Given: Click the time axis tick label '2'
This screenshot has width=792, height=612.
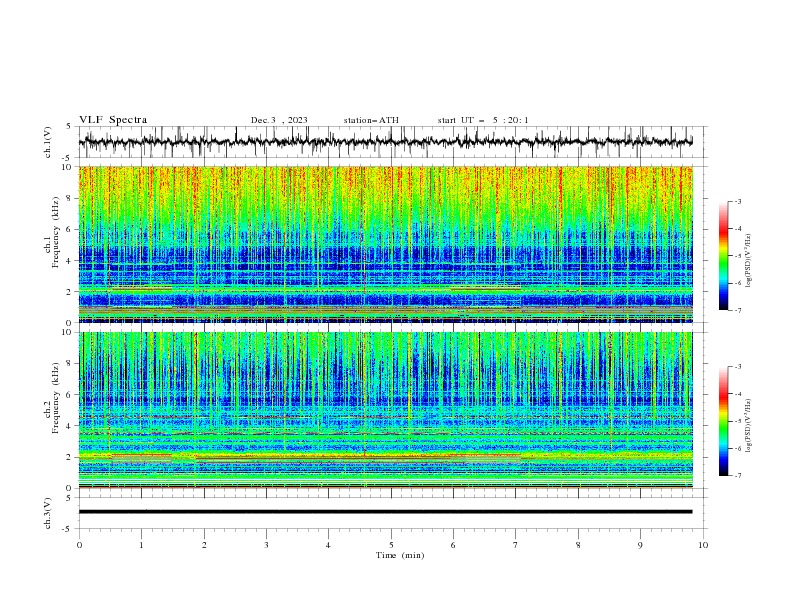Looking at the screenshot, I should click(x=204, y=545).
